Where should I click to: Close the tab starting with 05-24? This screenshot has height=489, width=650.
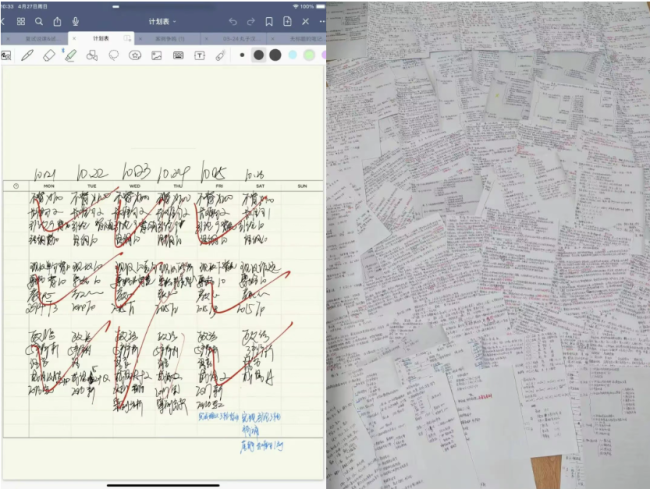tap(206, 39)
